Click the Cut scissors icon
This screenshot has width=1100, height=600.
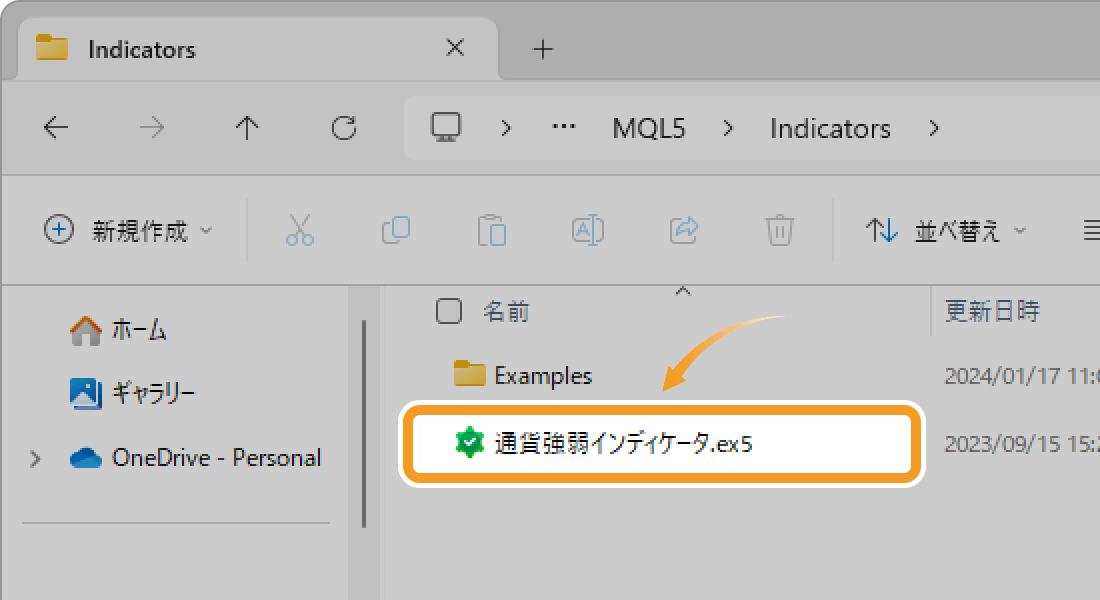(x=300, y=230)
